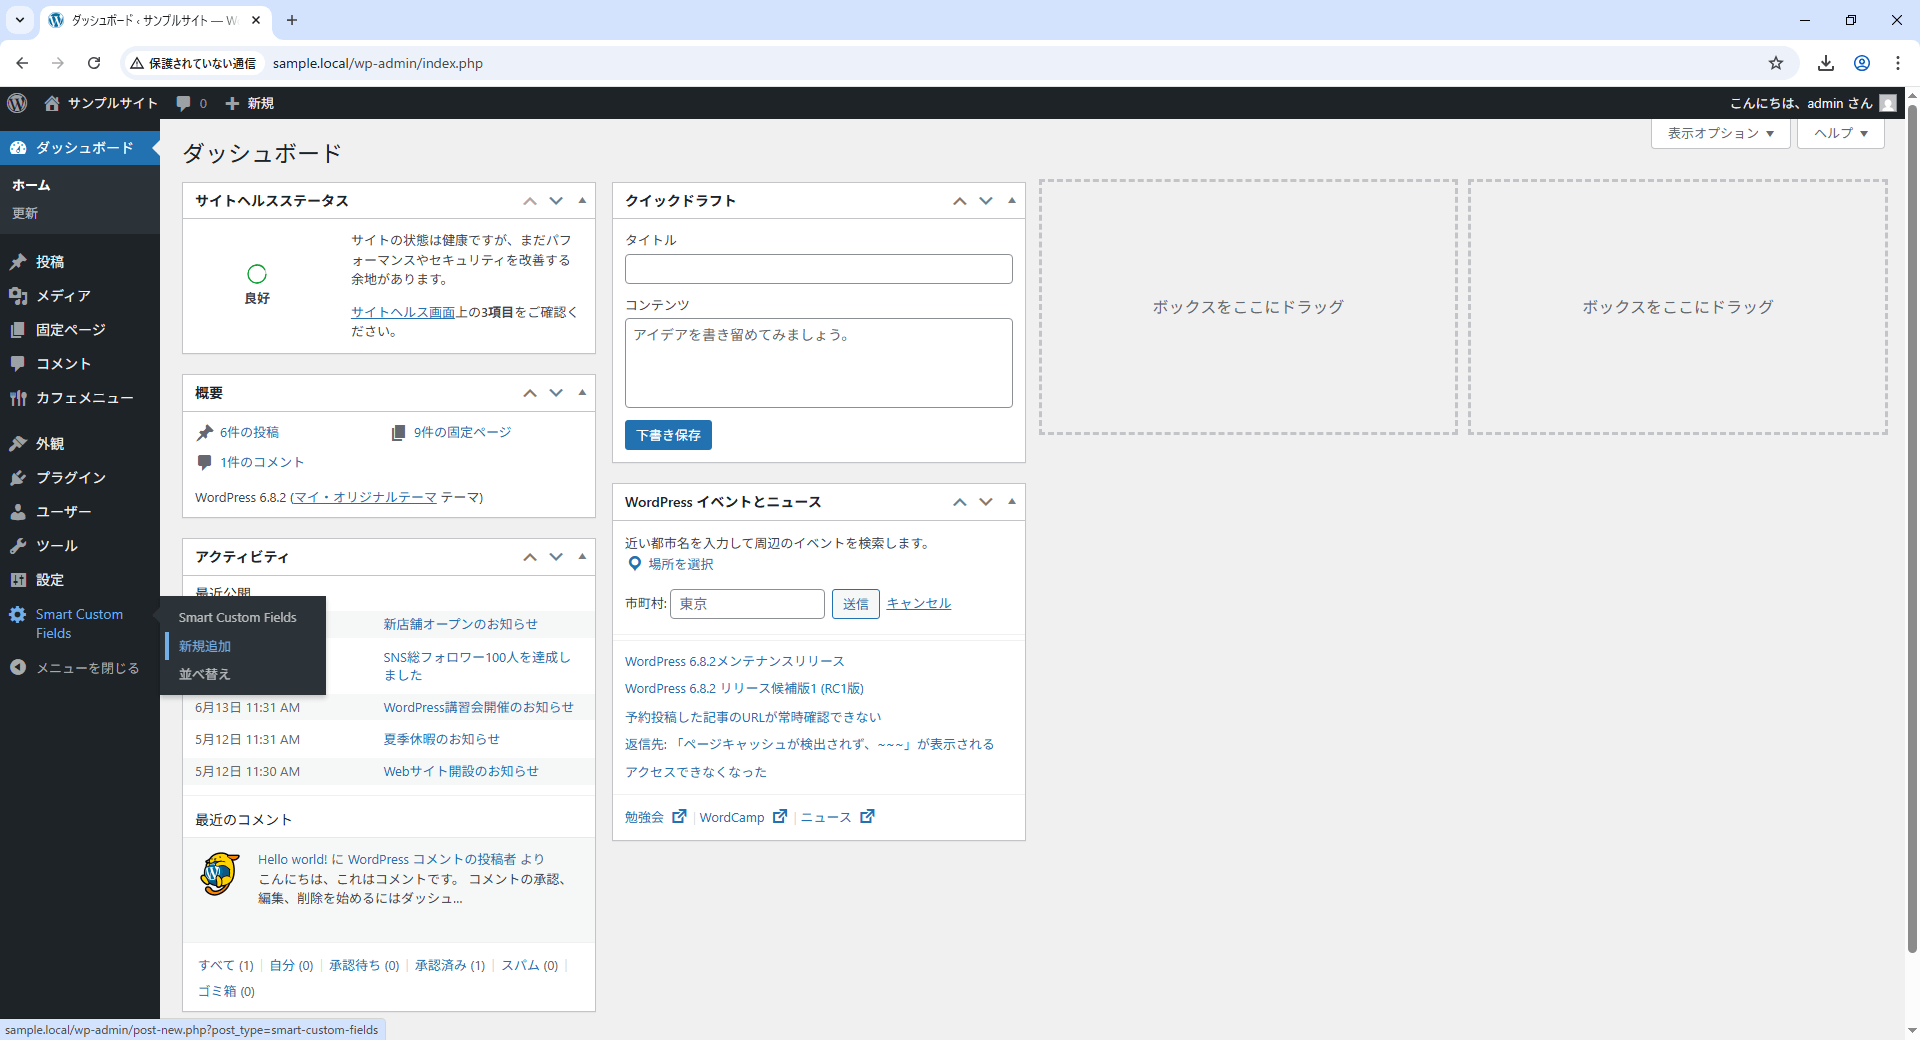
Task: Bookmark this page with the star icon
Action: click(1776, 63)
